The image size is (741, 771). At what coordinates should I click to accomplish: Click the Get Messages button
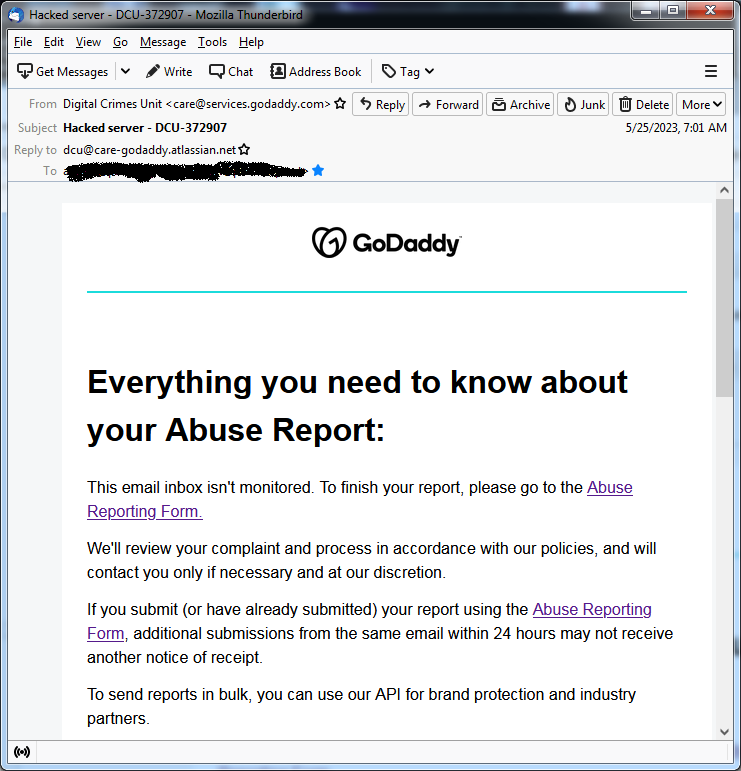62,72
